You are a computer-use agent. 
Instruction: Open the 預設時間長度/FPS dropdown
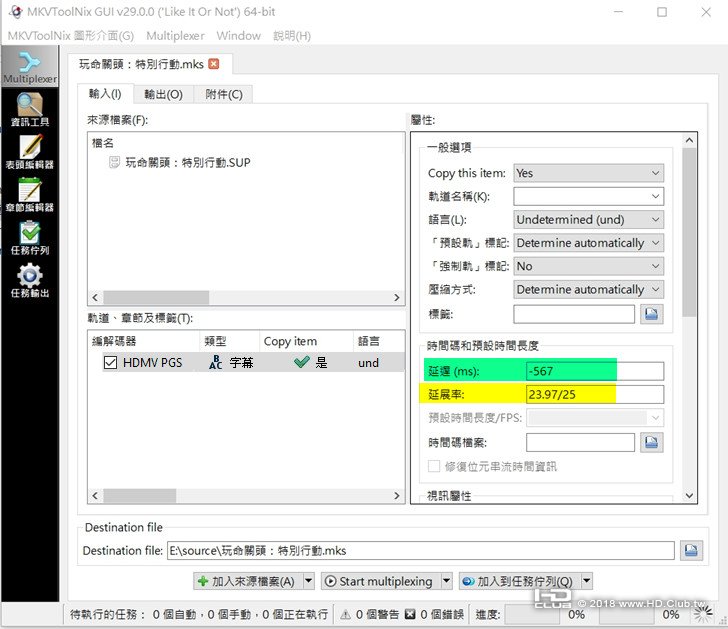tap(595, 418)
